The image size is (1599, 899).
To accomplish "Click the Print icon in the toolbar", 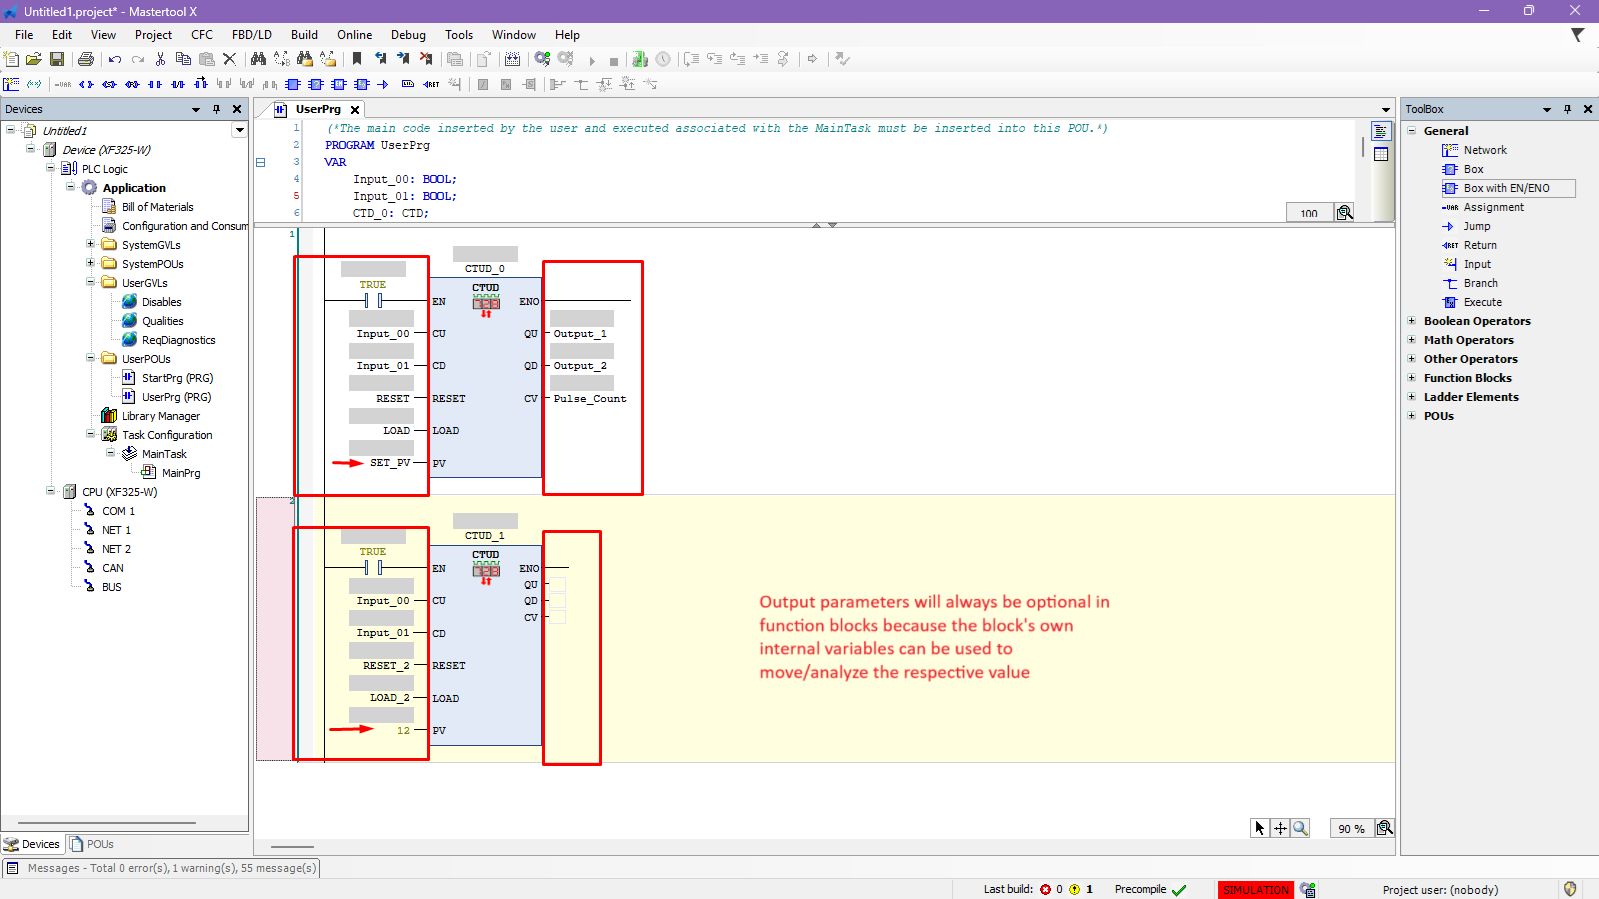I will point(86,60).
